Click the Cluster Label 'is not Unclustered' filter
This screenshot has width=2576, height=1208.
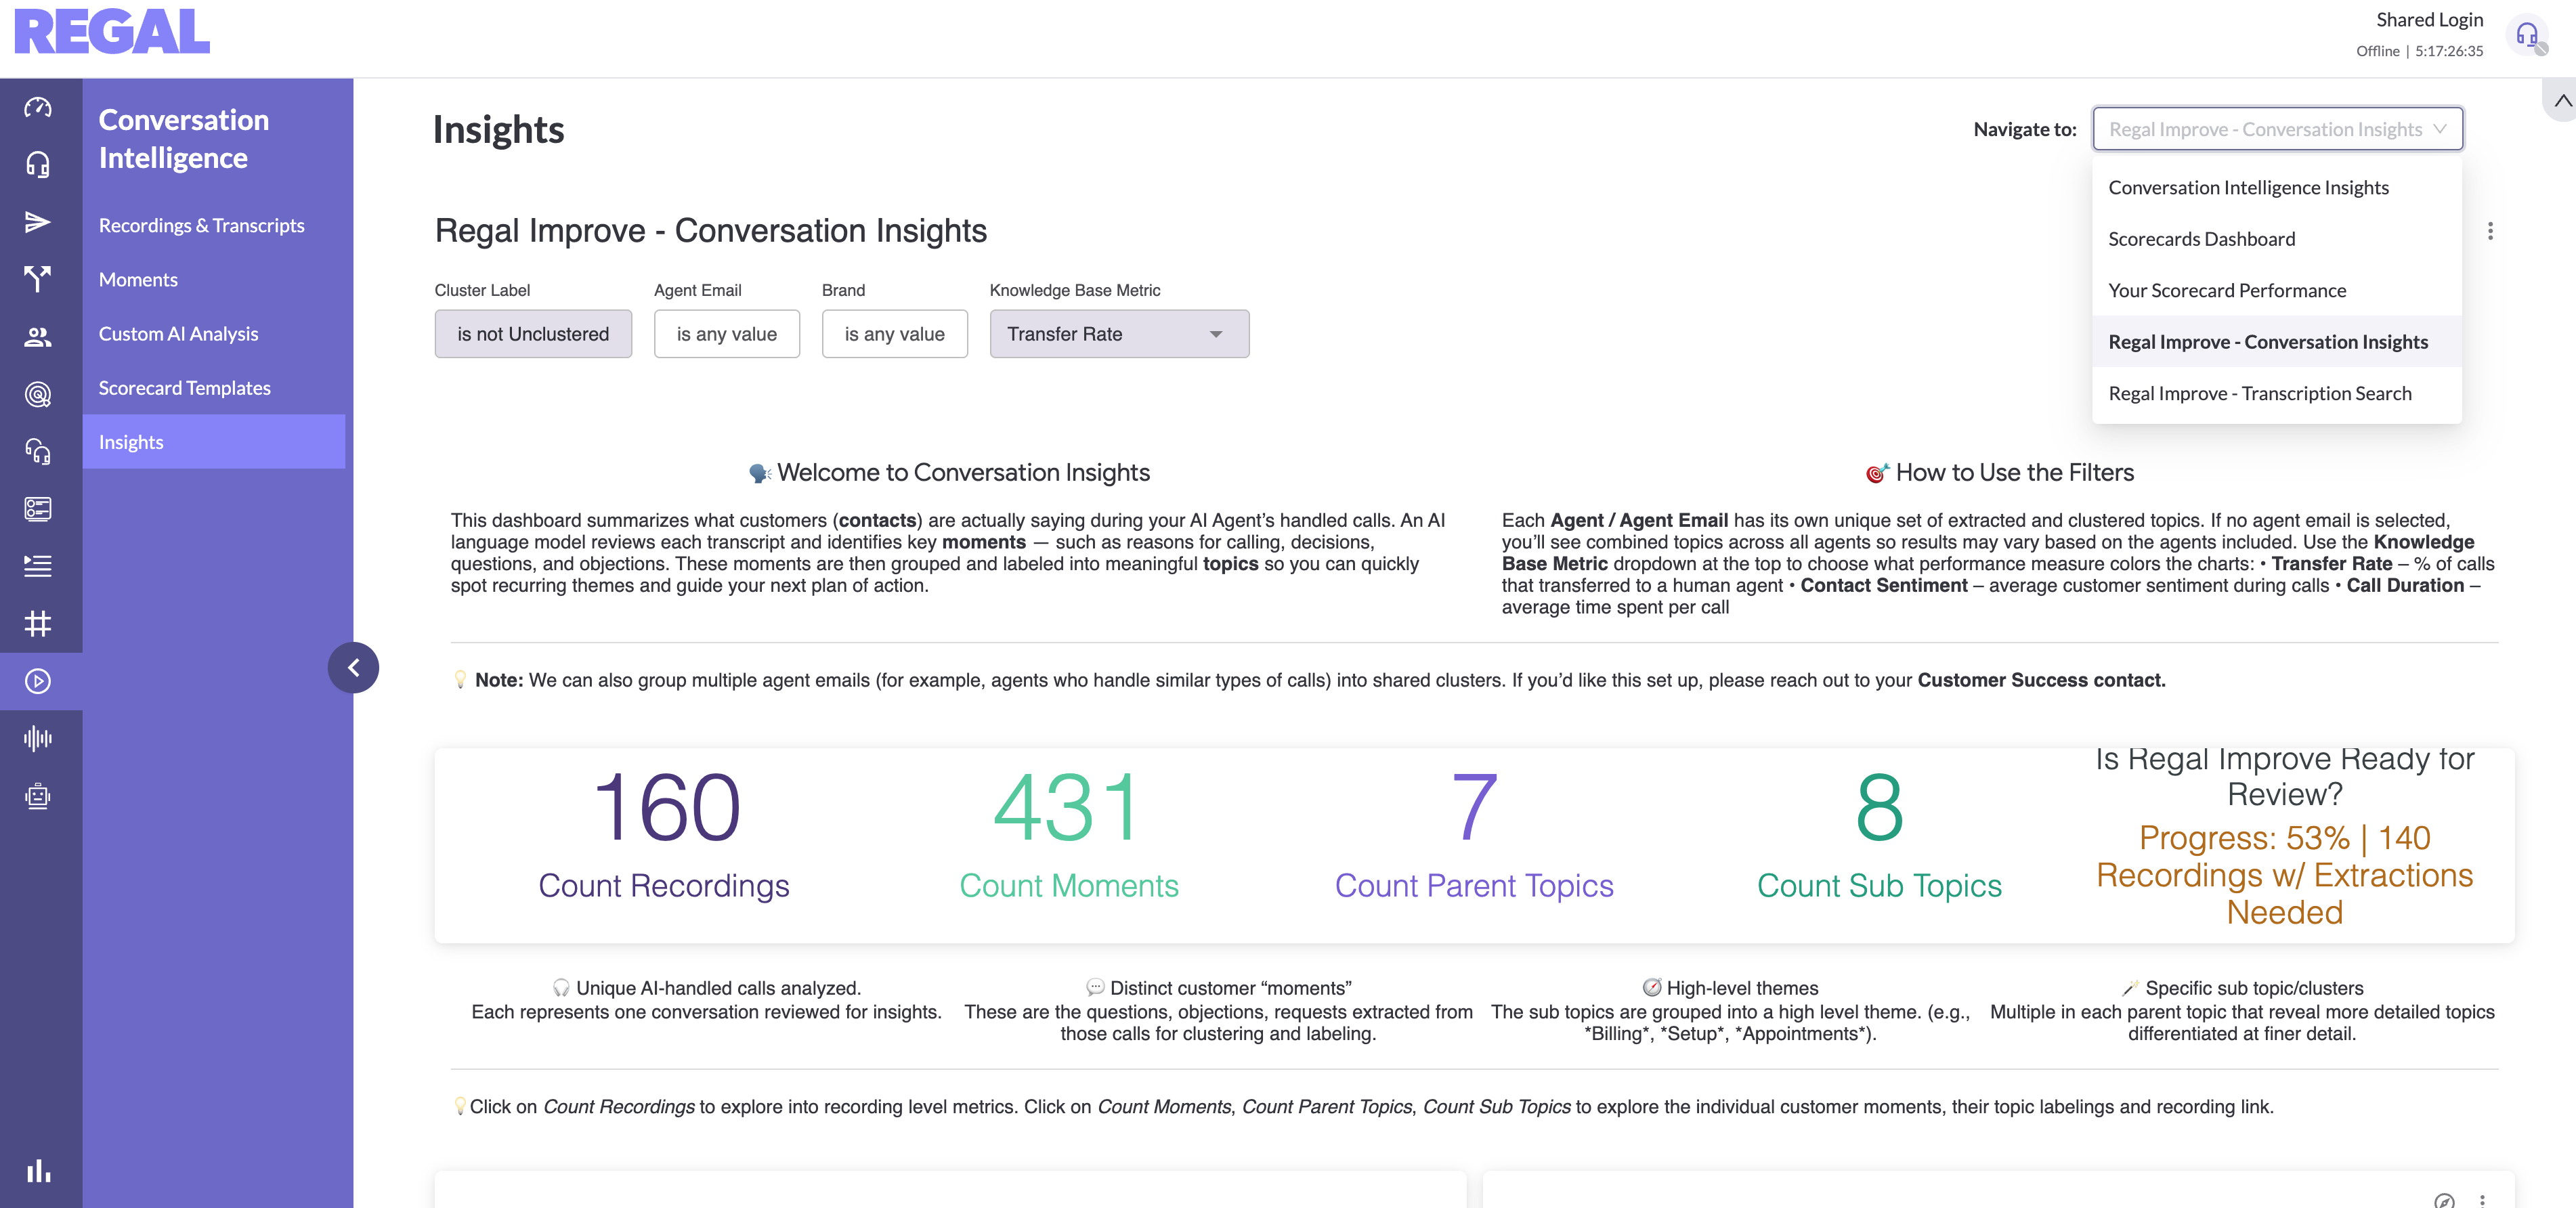(532, 334)
